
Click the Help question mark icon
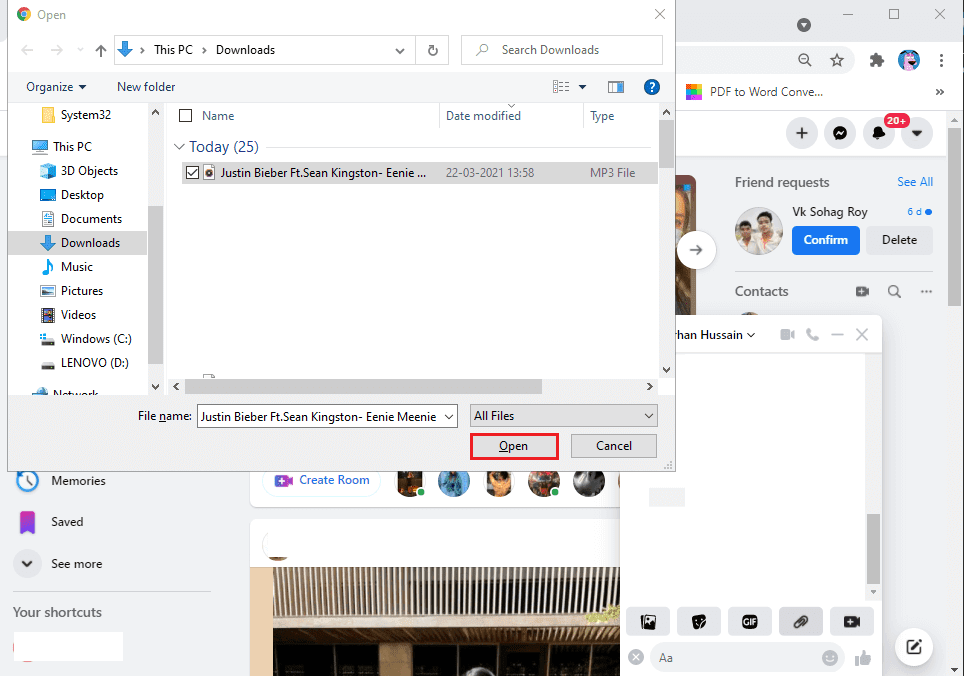point(652,87)
